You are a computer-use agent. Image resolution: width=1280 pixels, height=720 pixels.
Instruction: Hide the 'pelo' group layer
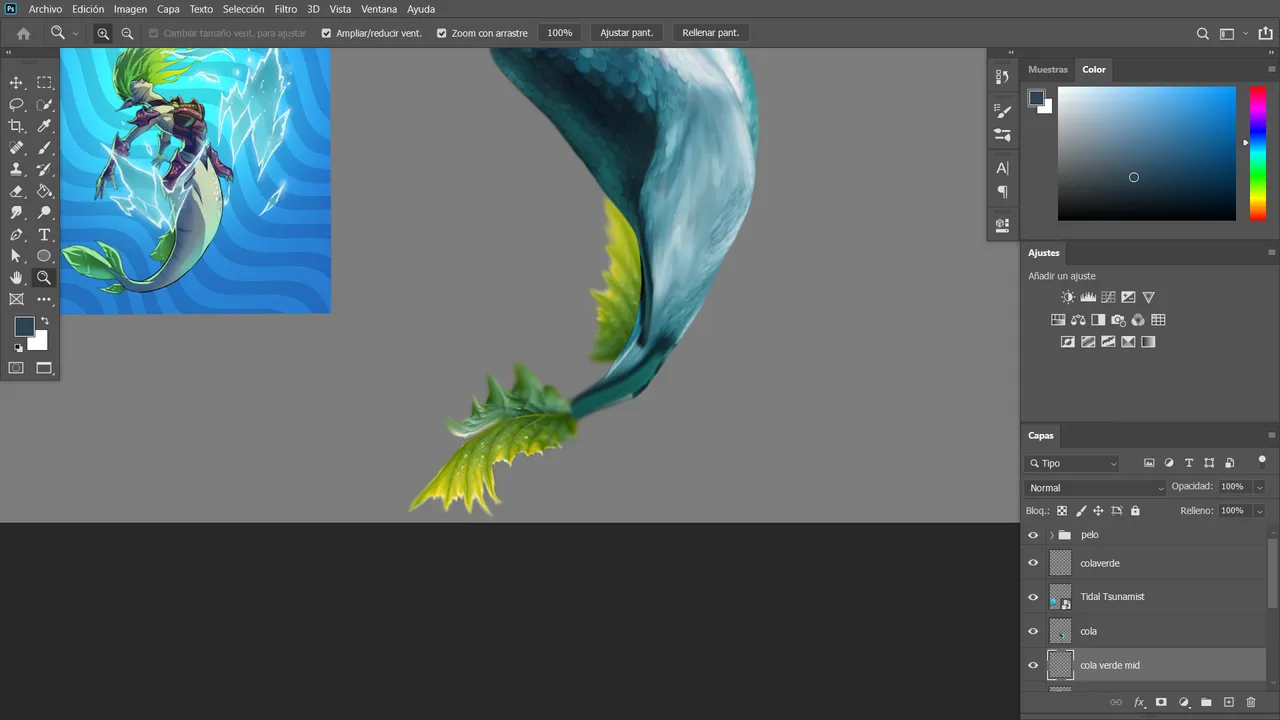[1033, 535]
